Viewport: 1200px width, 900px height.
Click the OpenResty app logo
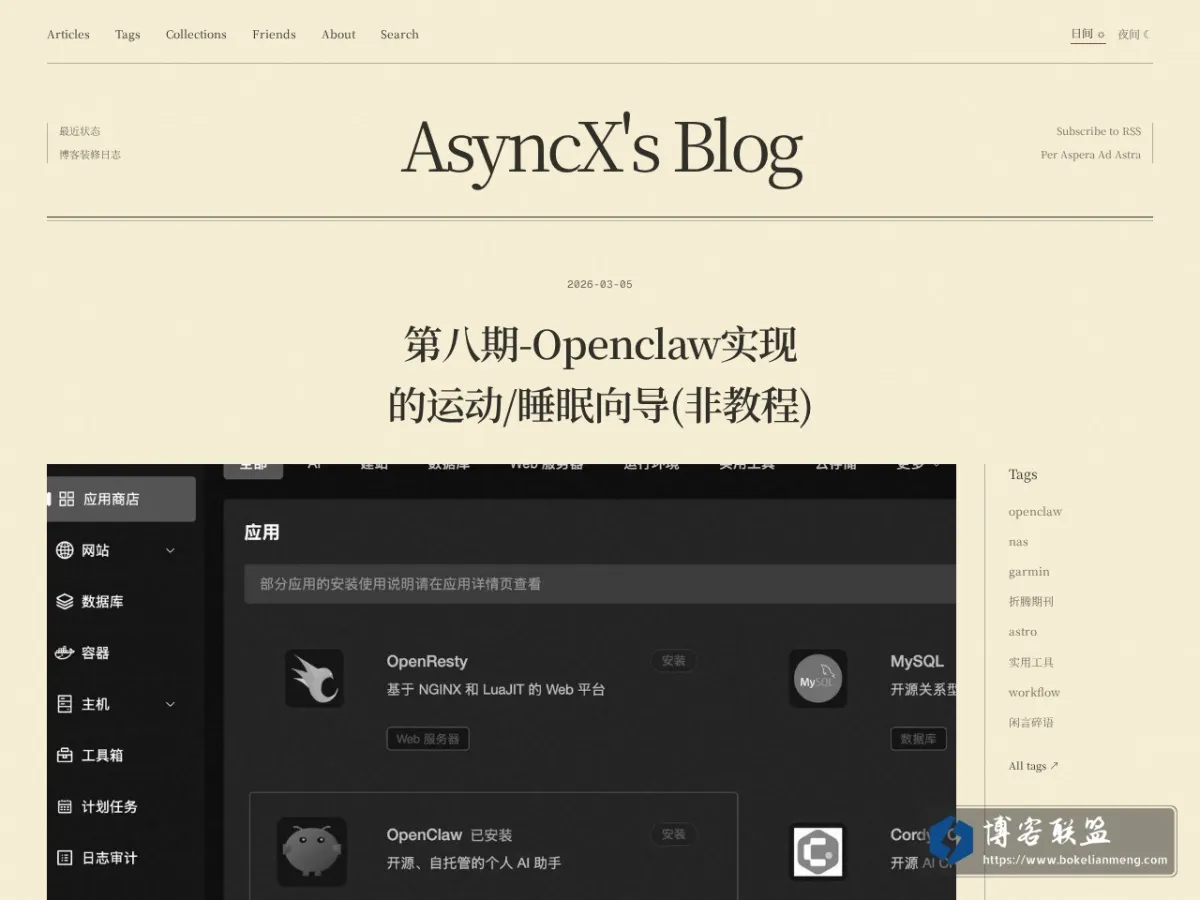[314, 679]
